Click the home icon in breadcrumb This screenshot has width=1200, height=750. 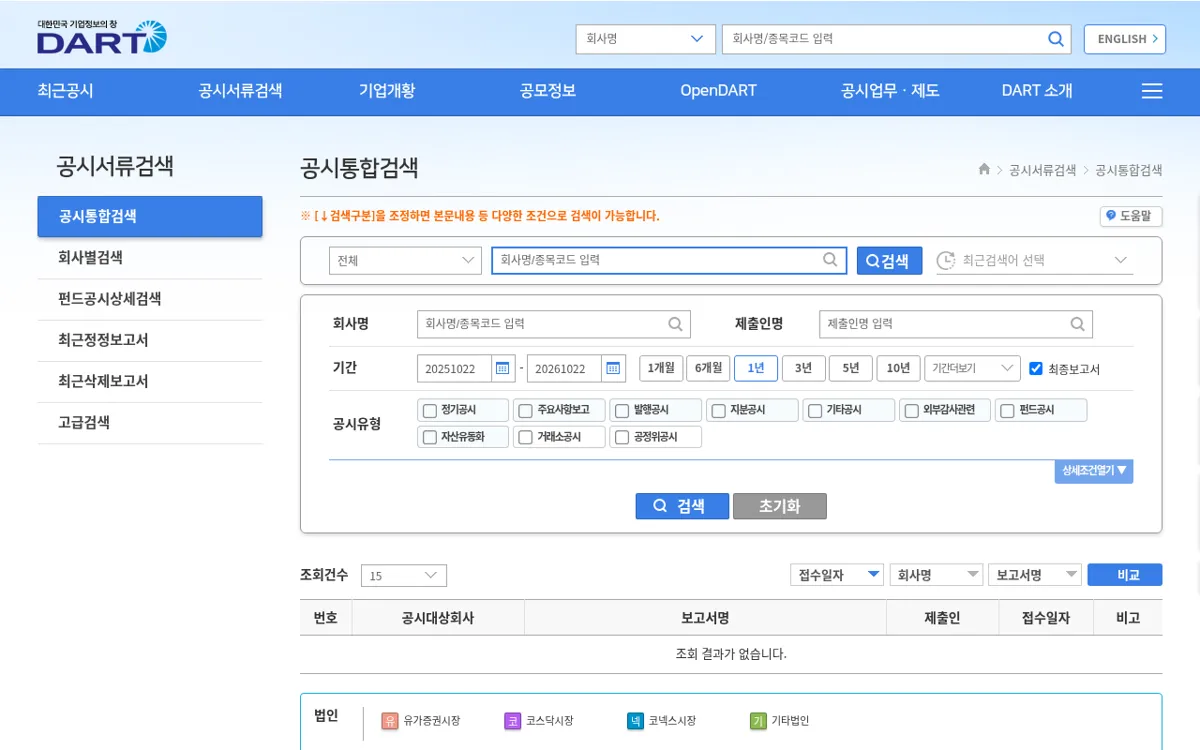coord(984,170)
